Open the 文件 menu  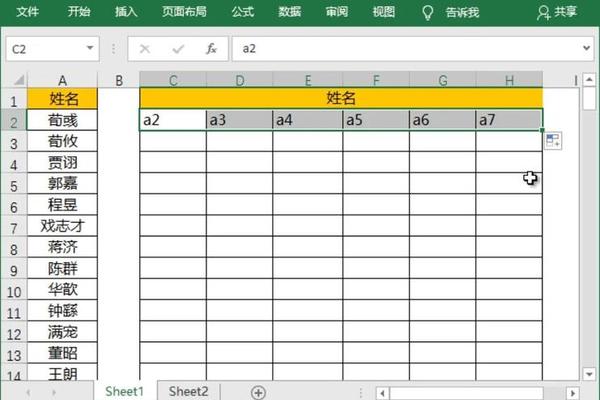(x=28, y=12)
